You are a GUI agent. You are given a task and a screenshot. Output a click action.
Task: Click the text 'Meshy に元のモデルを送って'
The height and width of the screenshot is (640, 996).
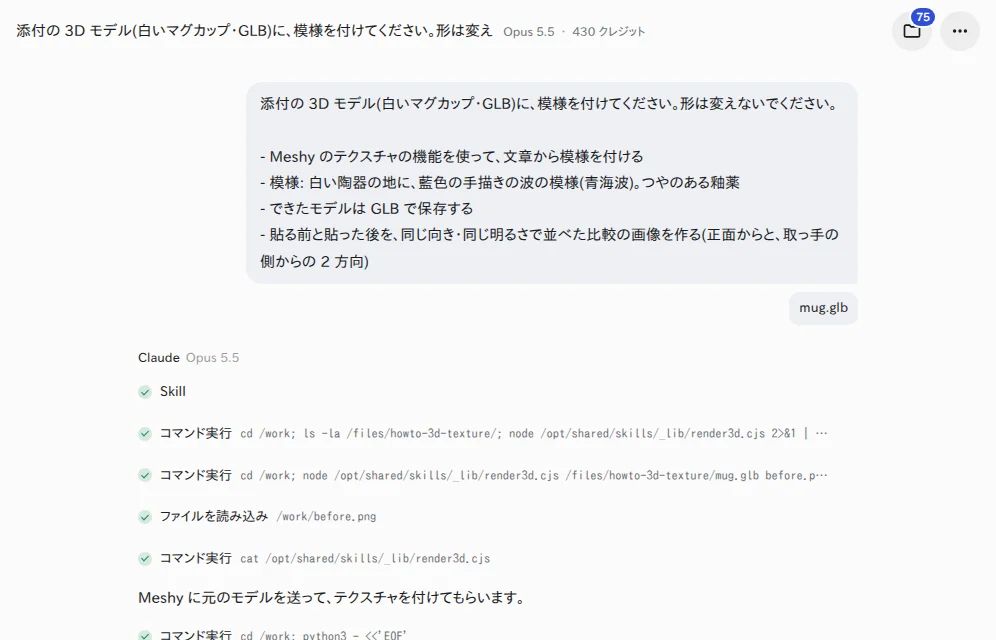(233, 598)
